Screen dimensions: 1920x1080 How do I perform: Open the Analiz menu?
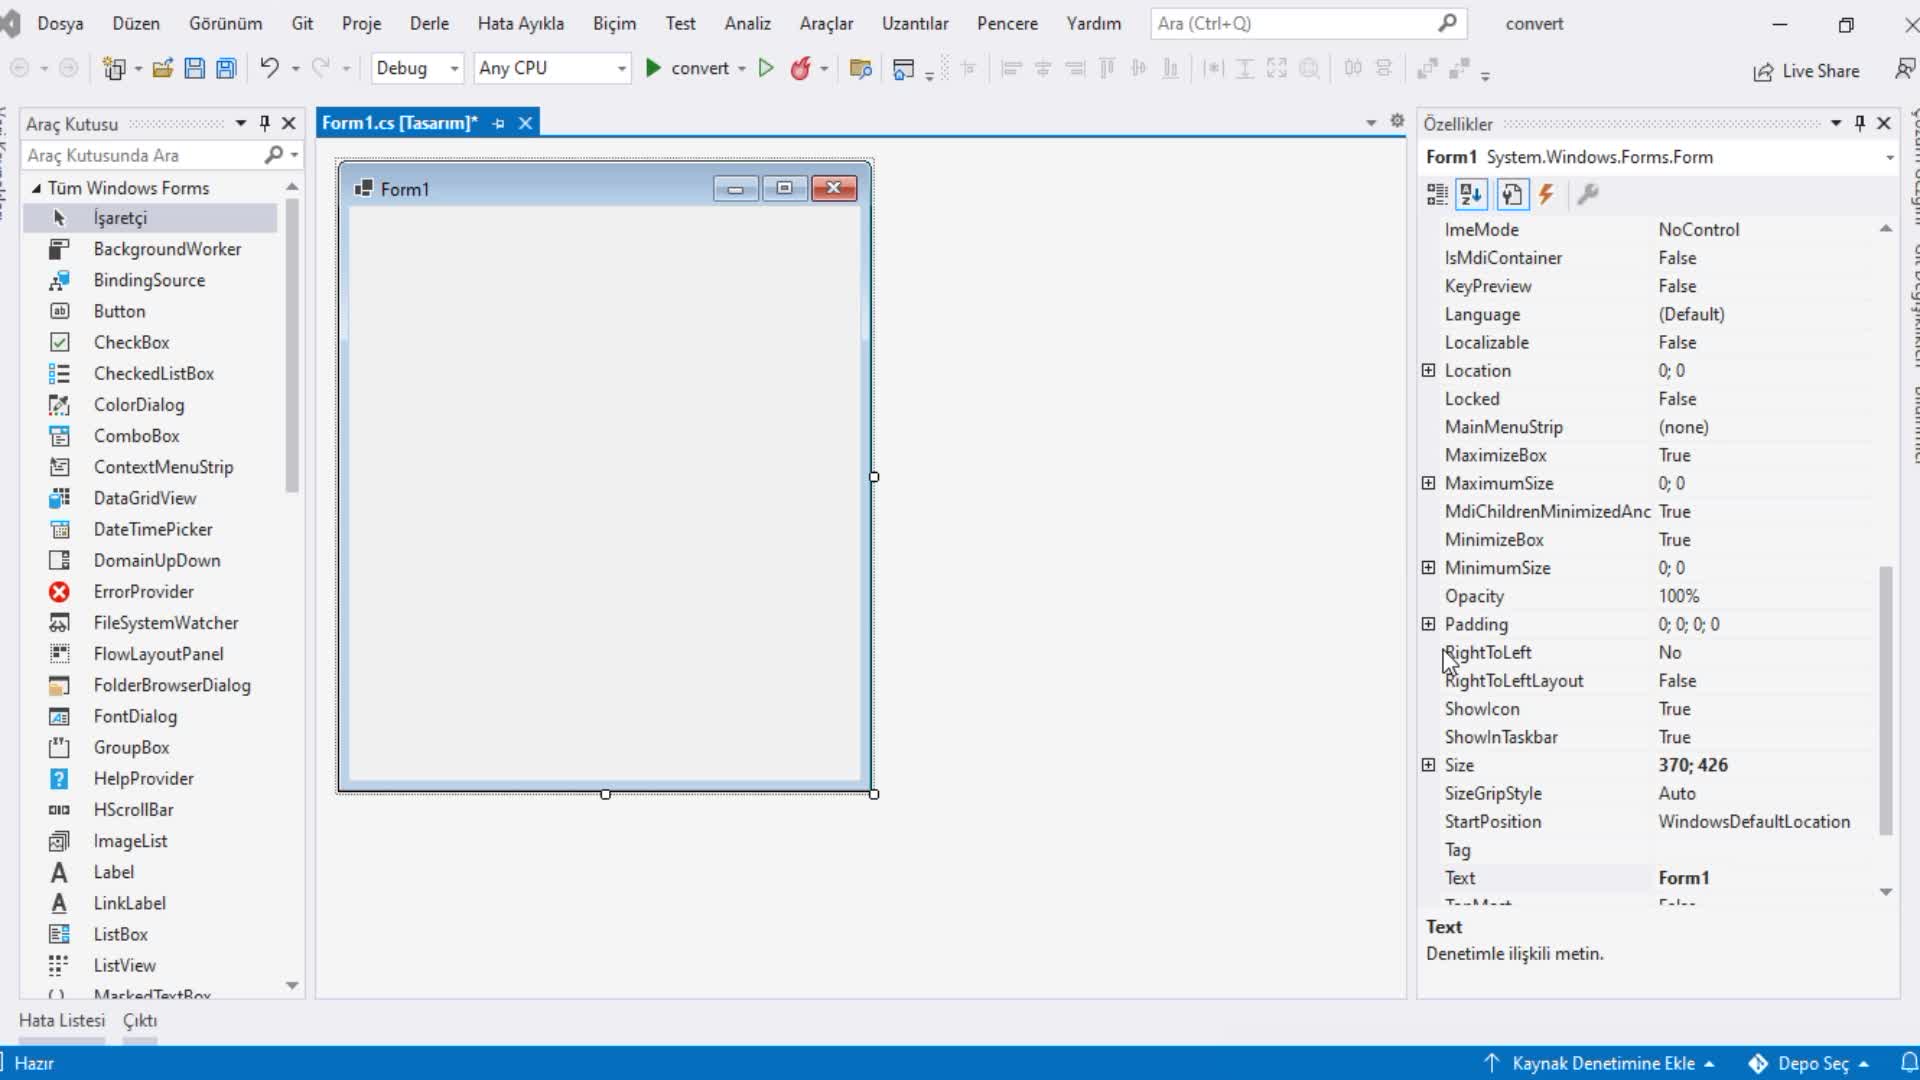coord(748,22)
